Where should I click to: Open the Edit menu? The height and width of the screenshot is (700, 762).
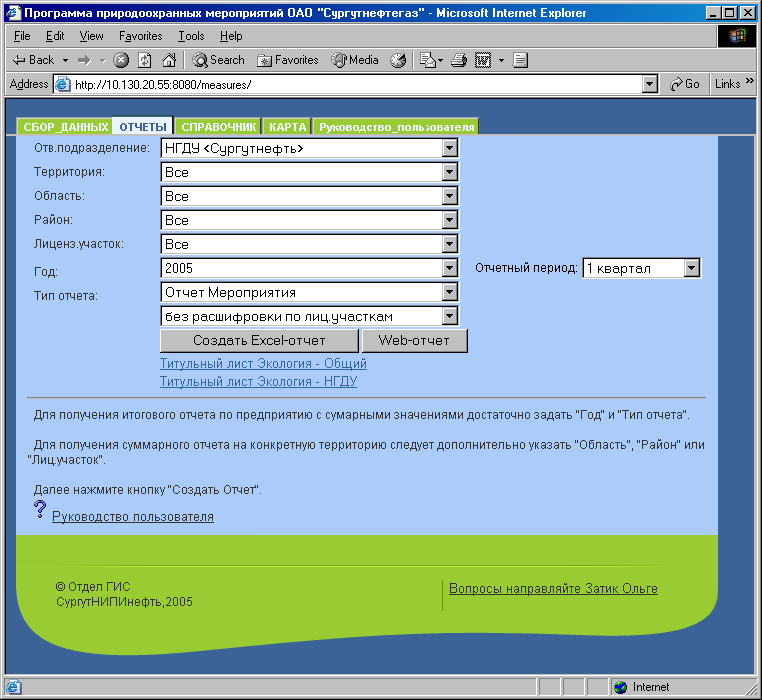(55, 36)
